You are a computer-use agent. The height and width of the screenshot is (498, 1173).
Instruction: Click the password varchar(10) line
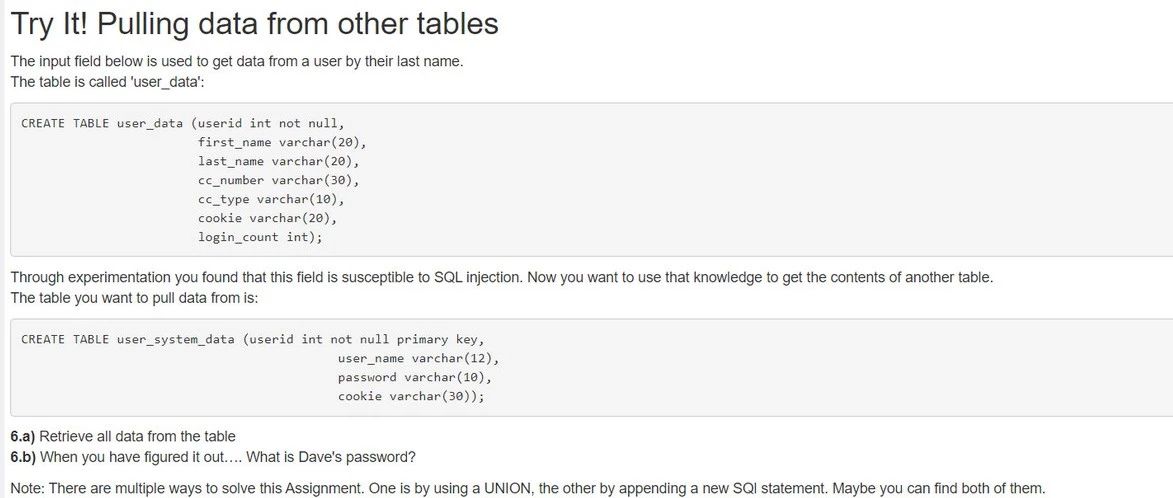(x=414, y=378)
